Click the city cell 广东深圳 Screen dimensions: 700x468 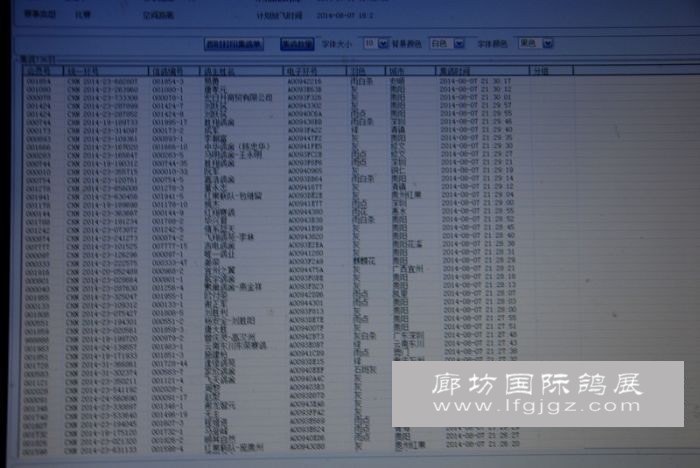(x=408, y=335)
